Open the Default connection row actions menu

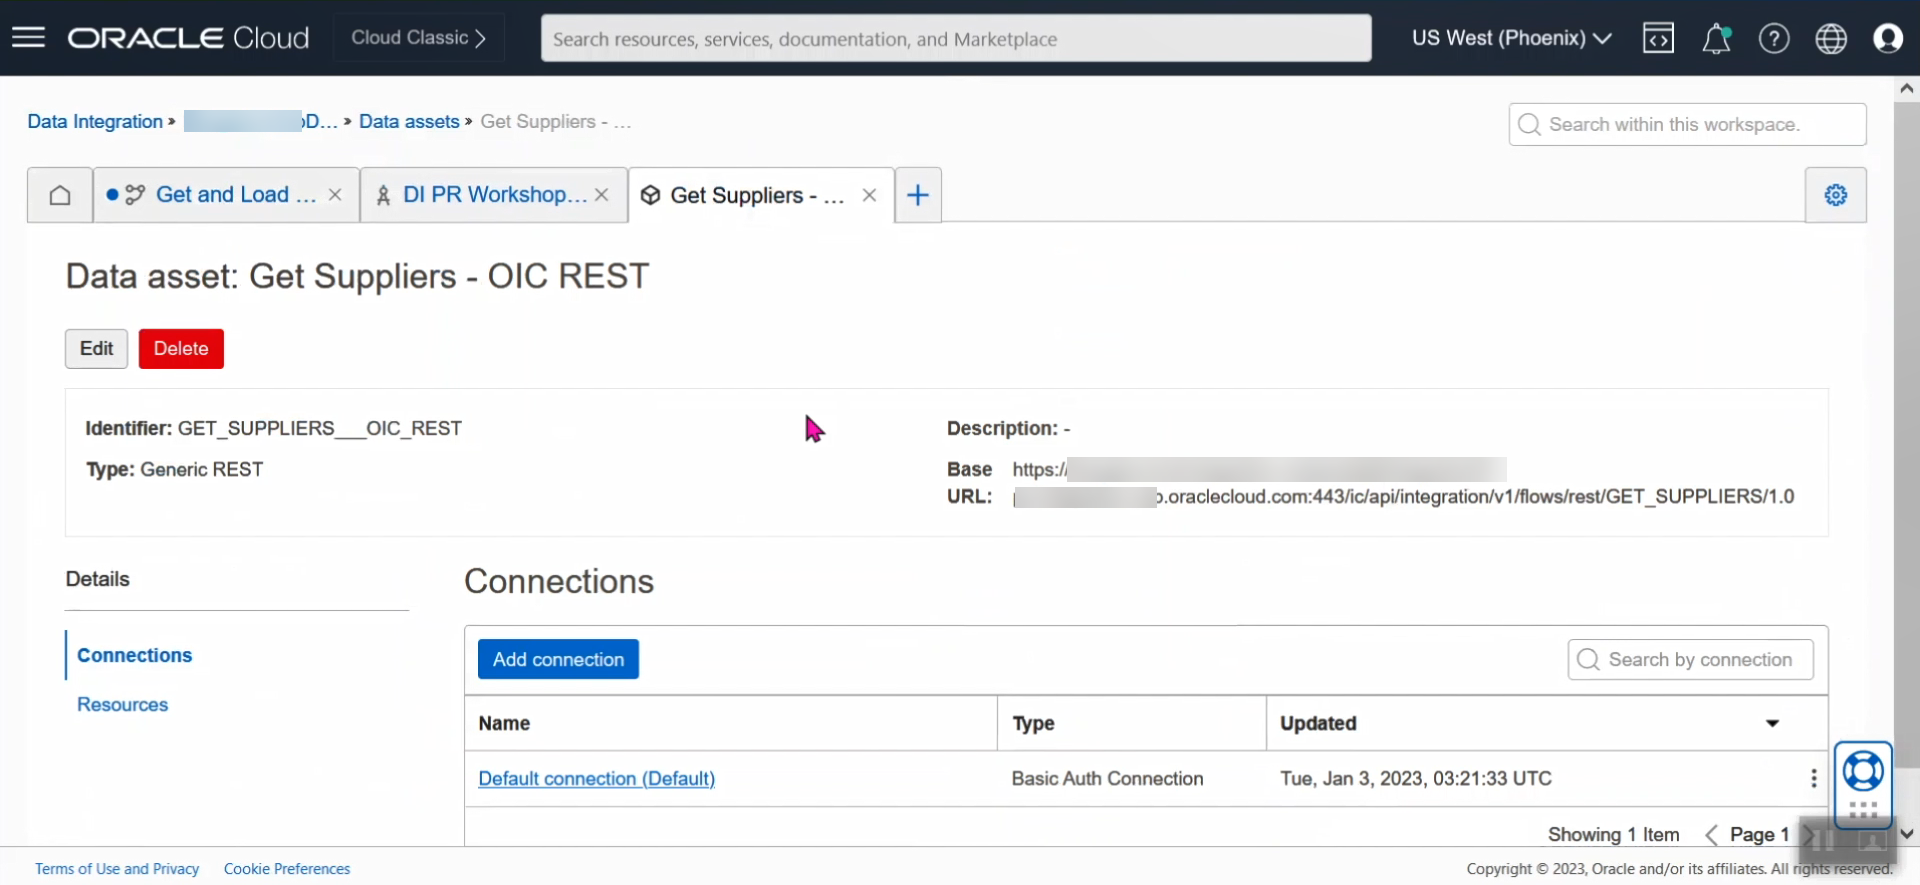coord(1813,779)
